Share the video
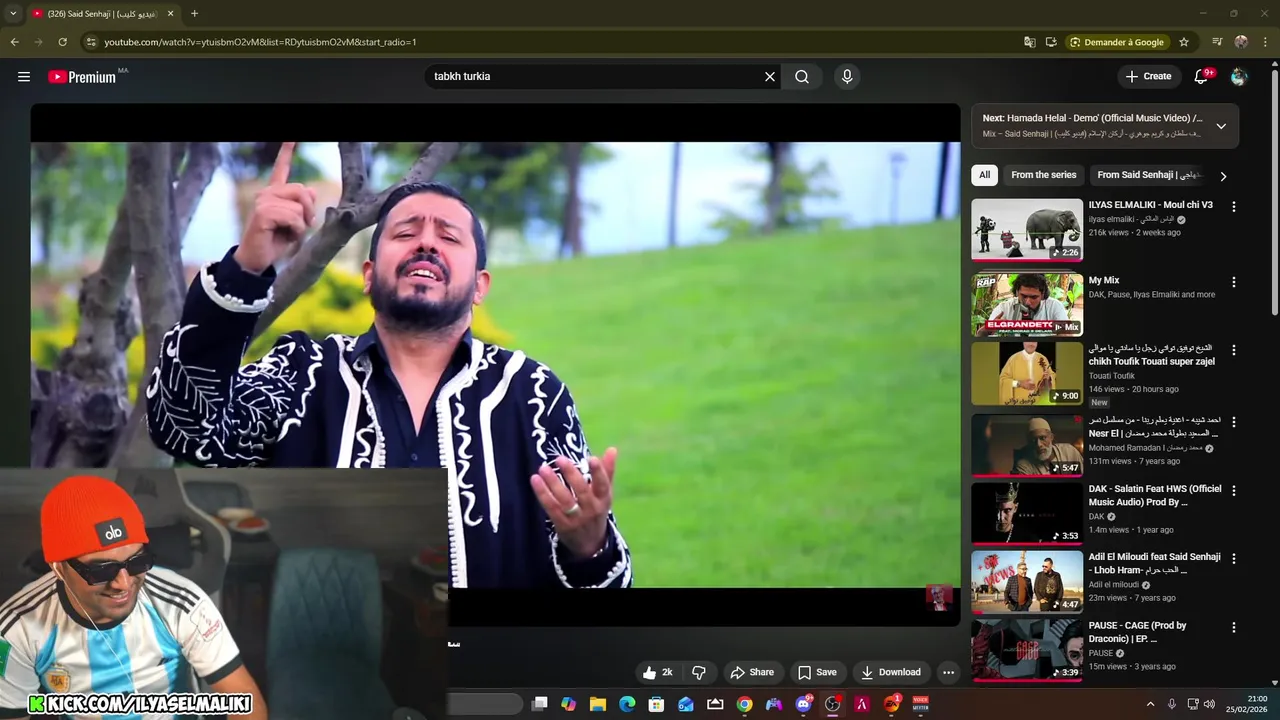Viewport: 1280px width, 720px height. tap(752, 672)
